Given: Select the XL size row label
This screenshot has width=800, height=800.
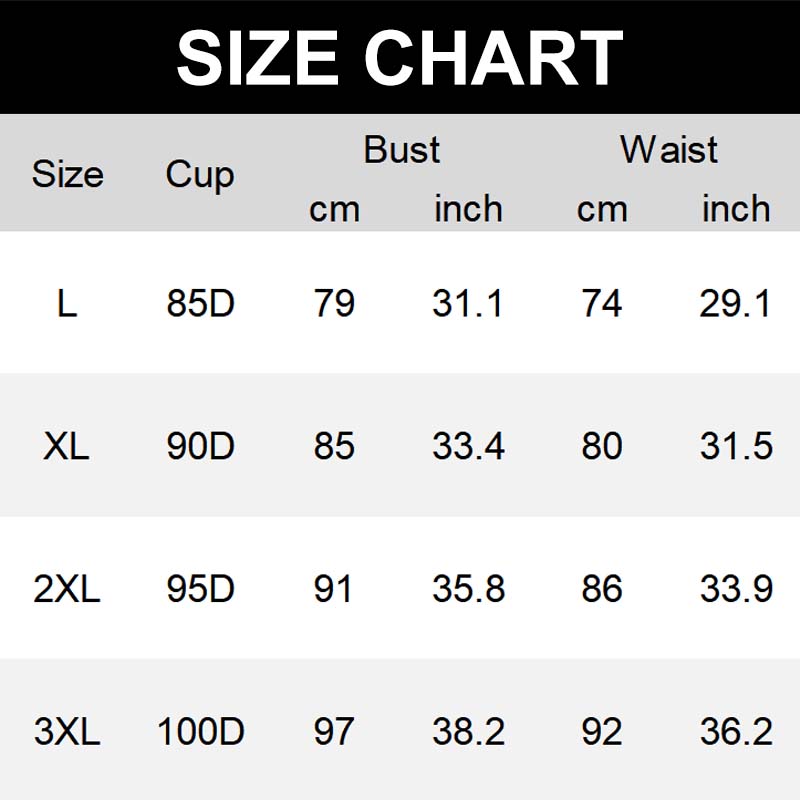Looking at the screenshot, I should (67, 446).
